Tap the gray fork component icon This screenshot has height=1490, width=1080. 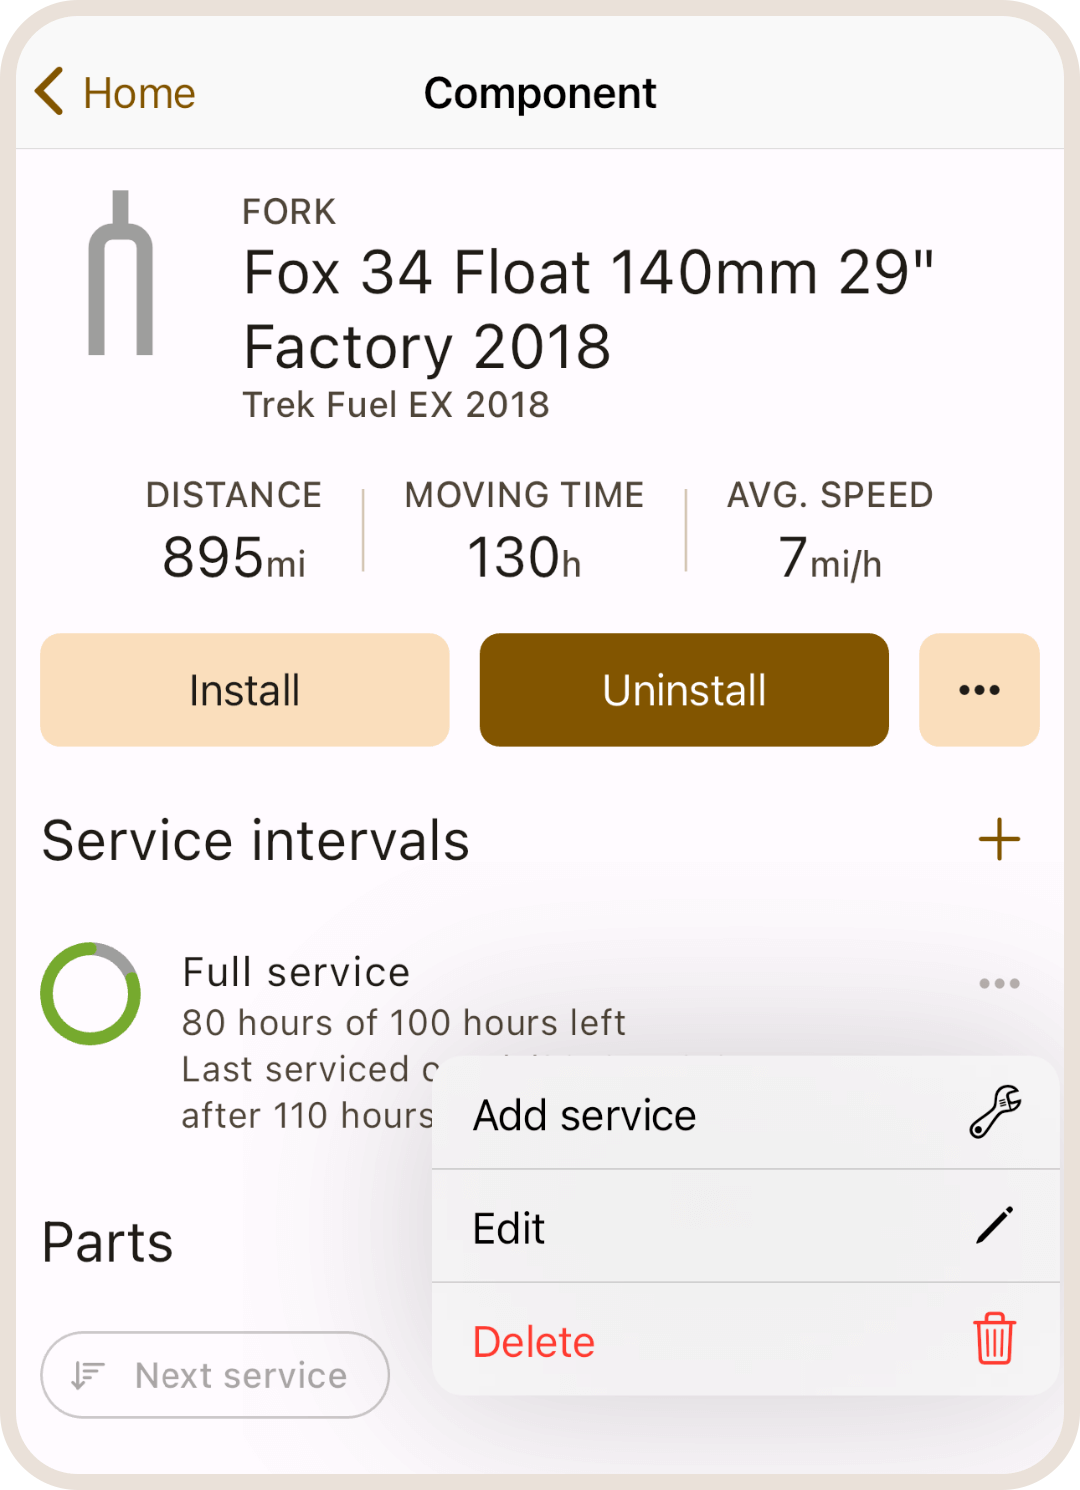coord(121,273)
